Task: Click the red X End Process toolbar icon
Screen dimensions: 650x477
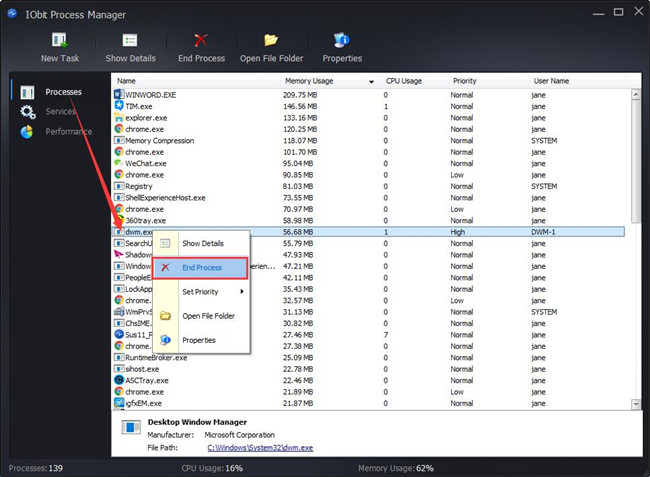Action: pos(201,41)
